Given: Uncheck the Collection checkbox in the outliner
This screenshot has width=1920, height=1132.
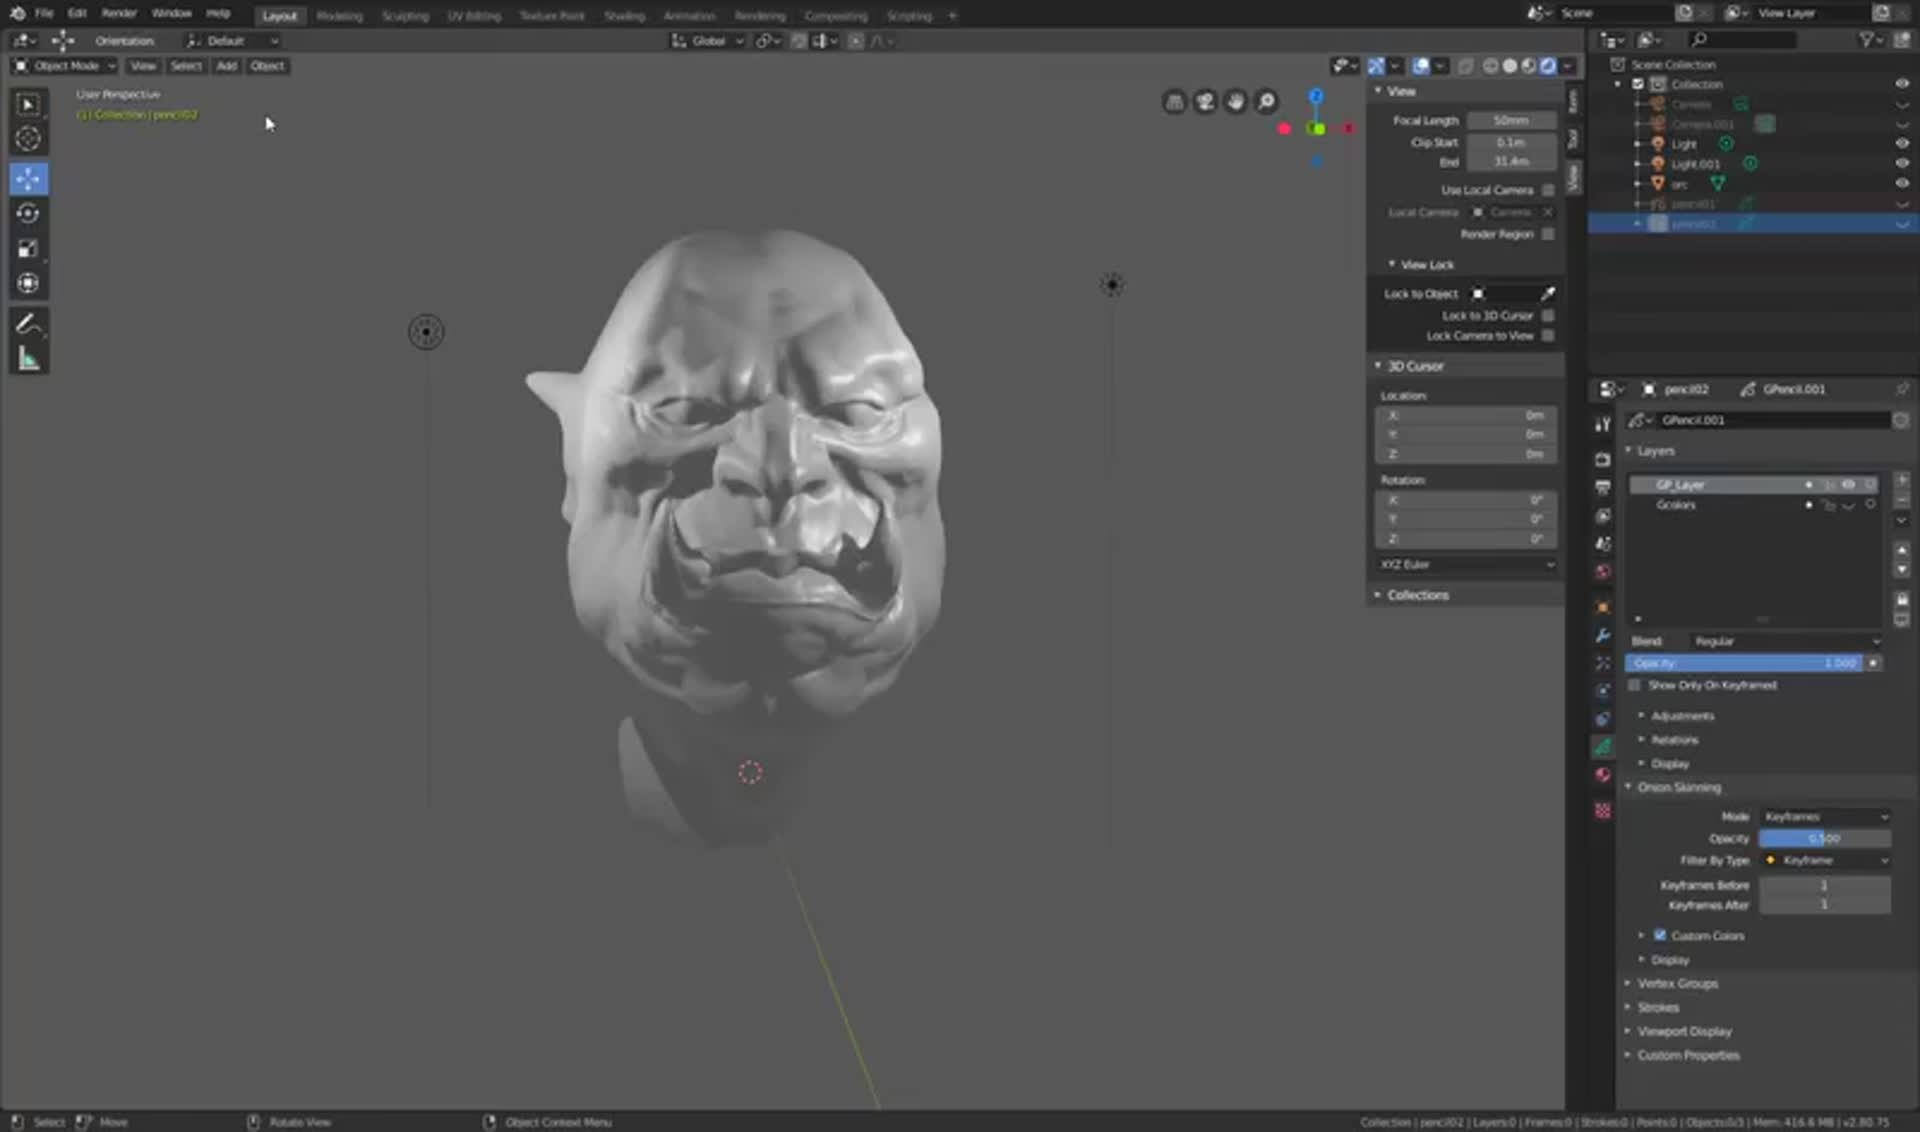Looking at the screenshot, I should [1637, 84].
